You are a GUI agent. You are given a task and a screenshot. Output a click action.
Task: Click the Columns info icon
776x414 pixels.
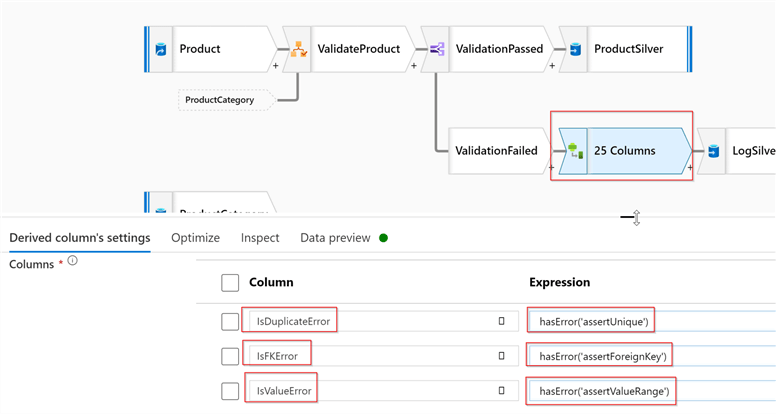point(72,261)
